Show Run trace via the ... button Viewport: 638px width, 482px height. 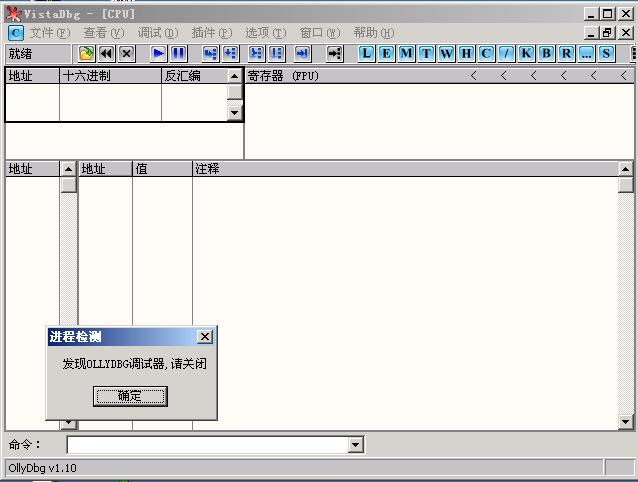(586, 53)
